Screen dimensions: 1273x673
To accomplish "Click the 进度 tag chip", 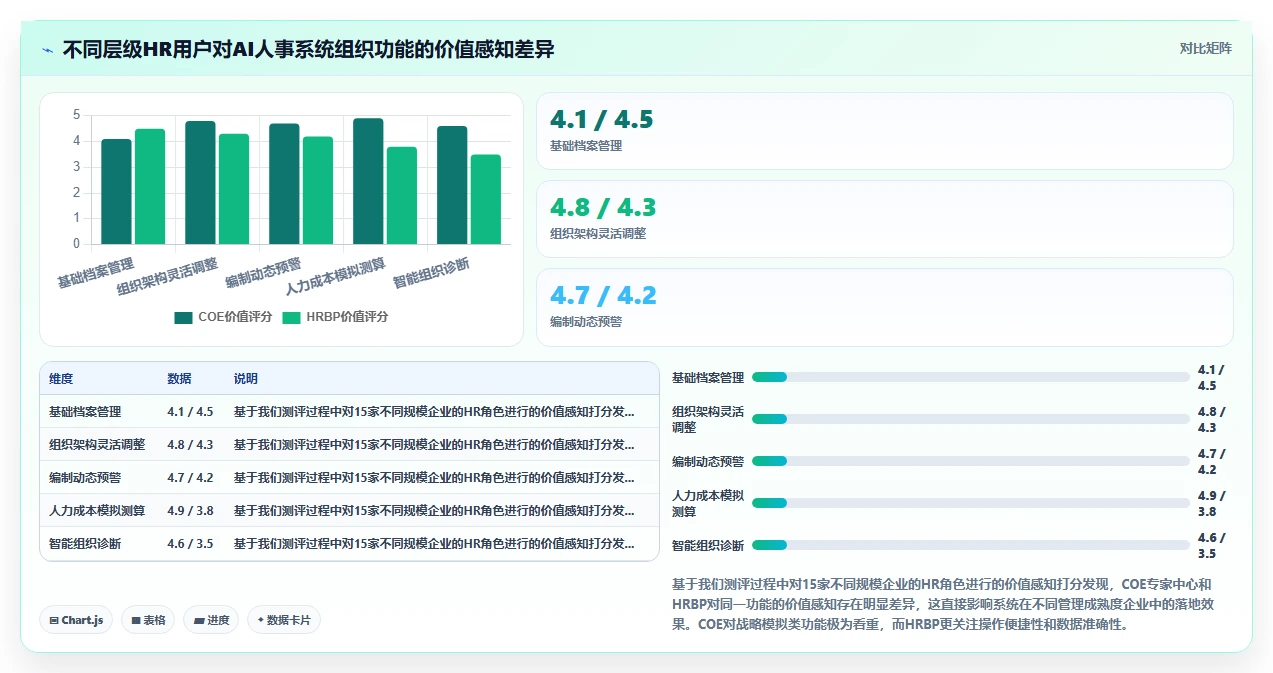I will [x=211, y=620].
